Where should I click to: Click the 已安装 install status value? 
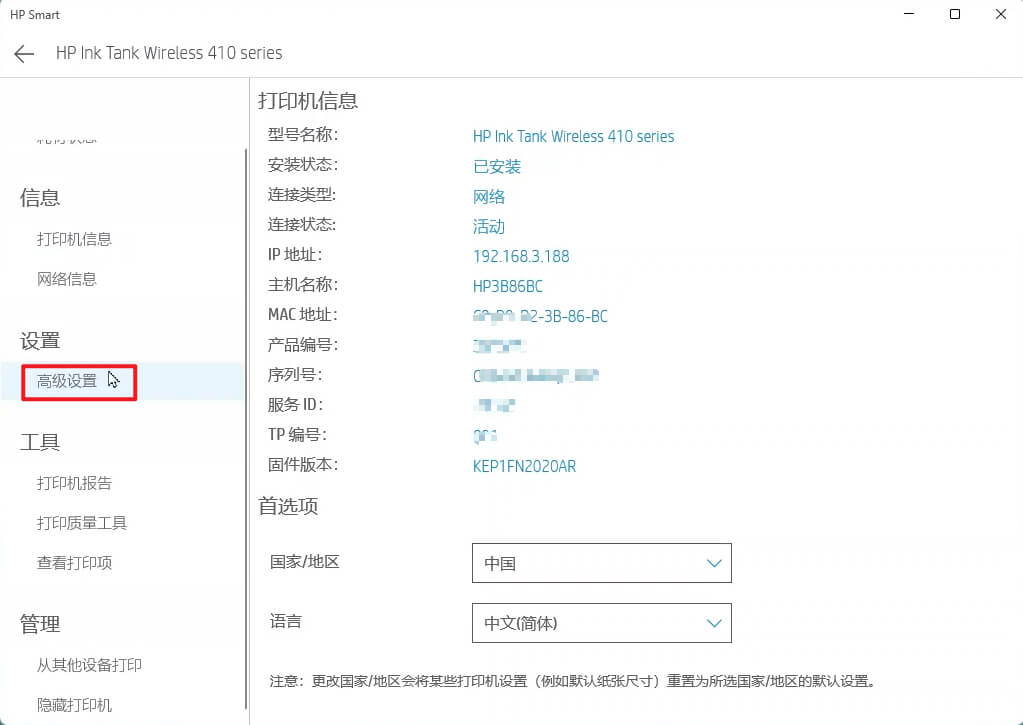point(496,166)
